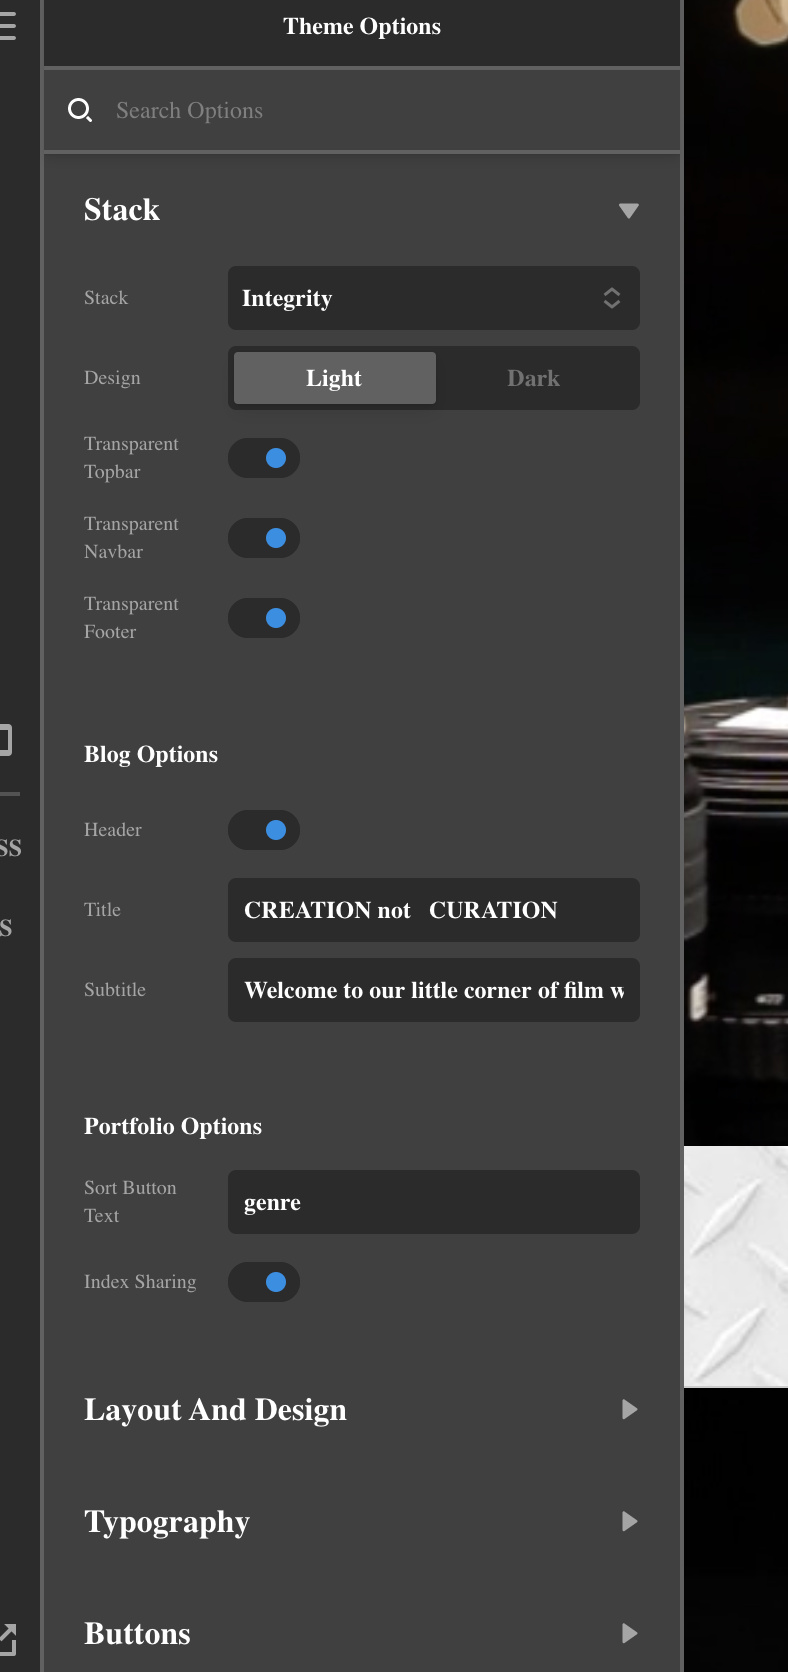Click the magnifying glass search icon
The width and height of the screenshot is (788, 1672).
[x=80, y=110]
